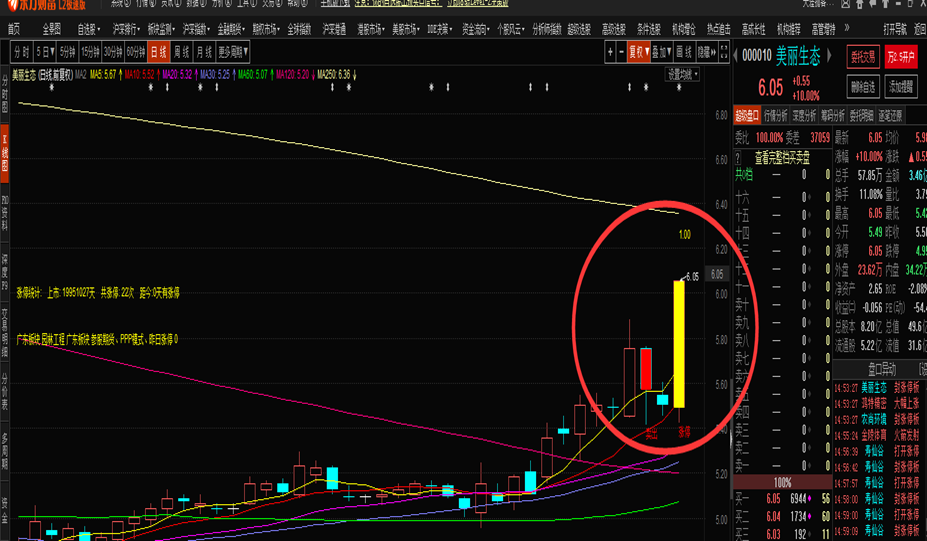Screen dimensions: 927x541
Task: Open left sidebar K线图 tab
Action: 4,153
